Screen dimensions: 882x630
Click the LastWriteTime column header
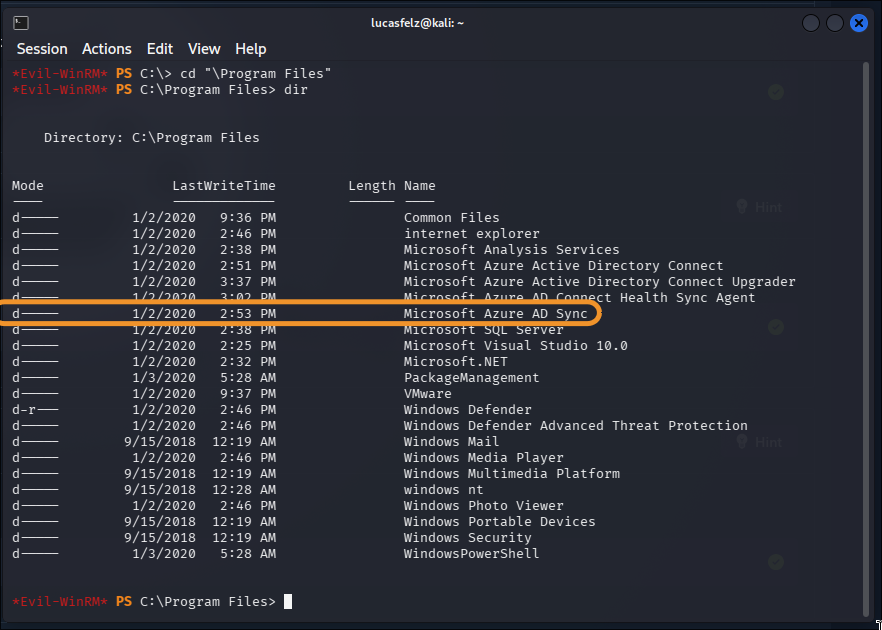(224, 186)
